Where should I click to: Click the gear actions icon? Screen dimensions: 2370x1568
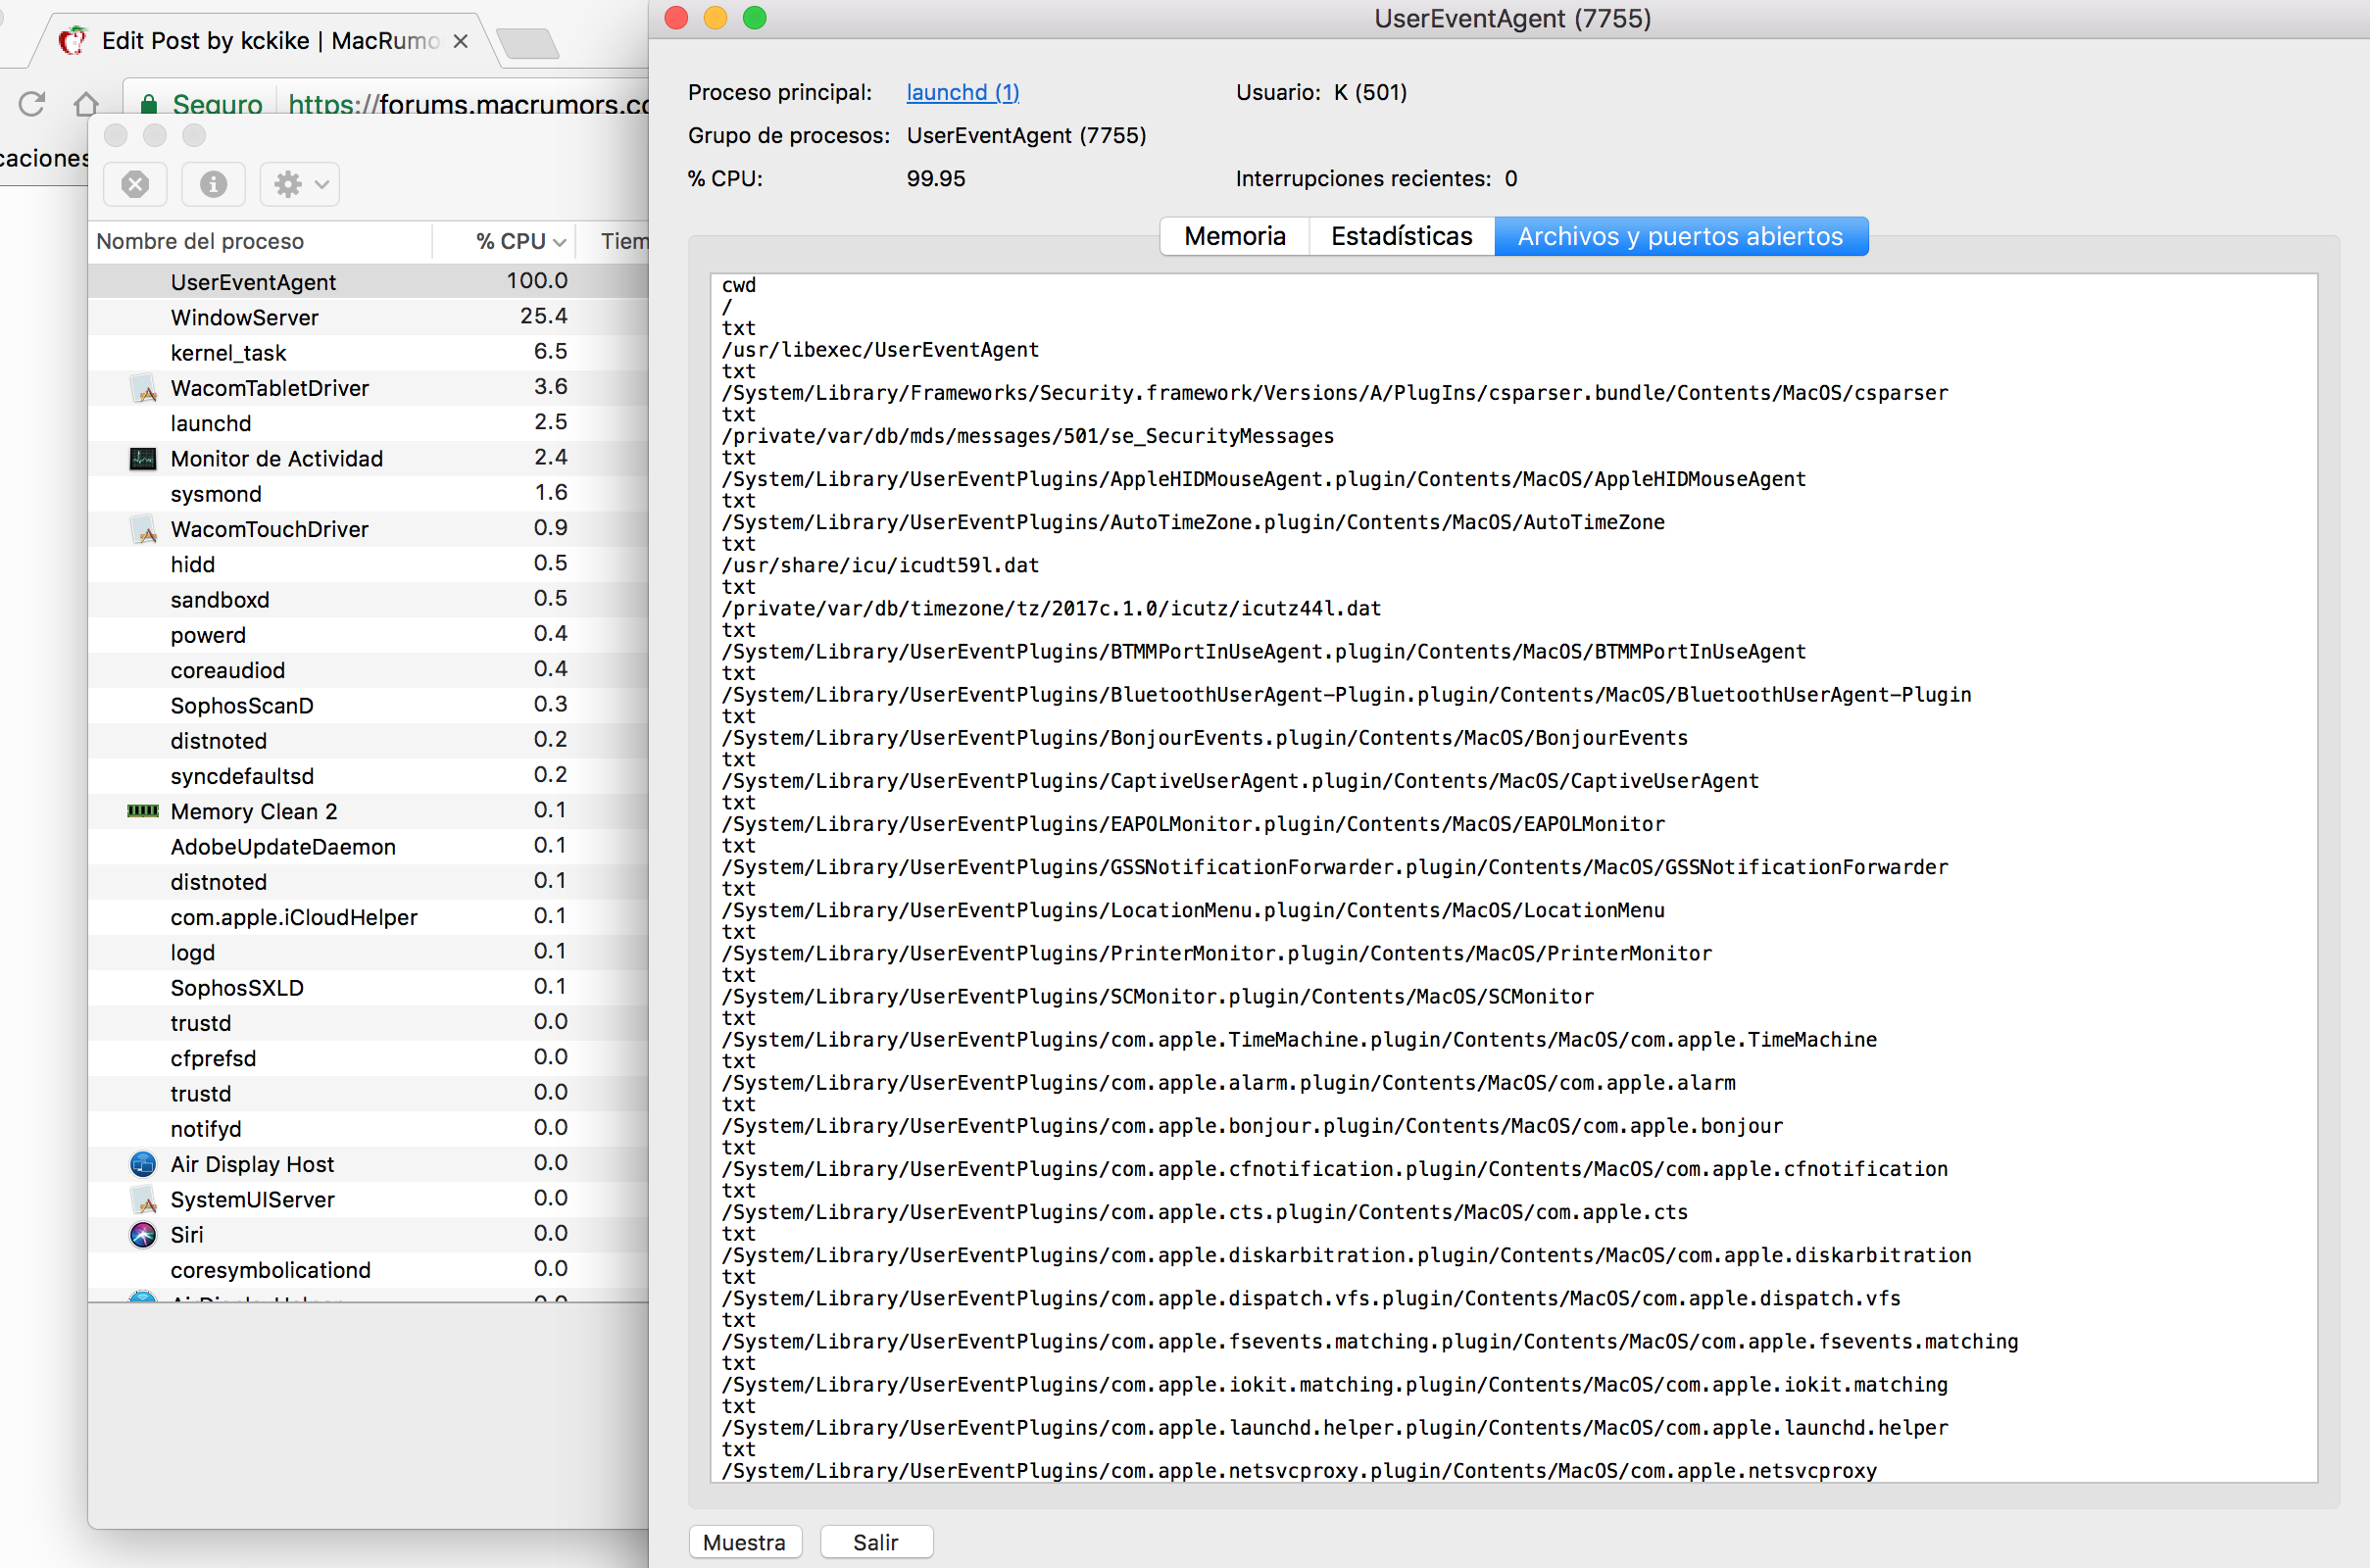(x=288, y=184)
